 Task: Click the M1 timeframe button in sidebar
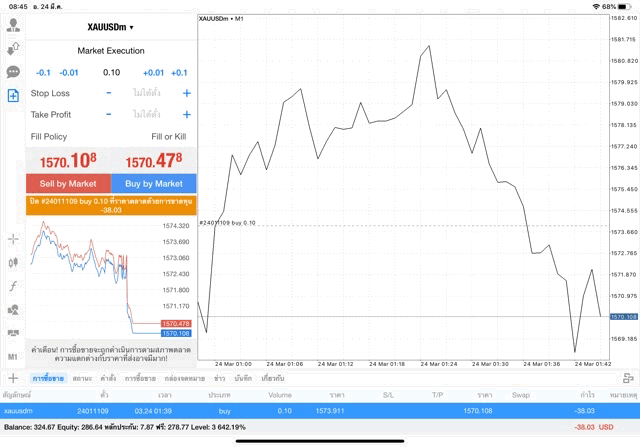[x=13, y=356]
